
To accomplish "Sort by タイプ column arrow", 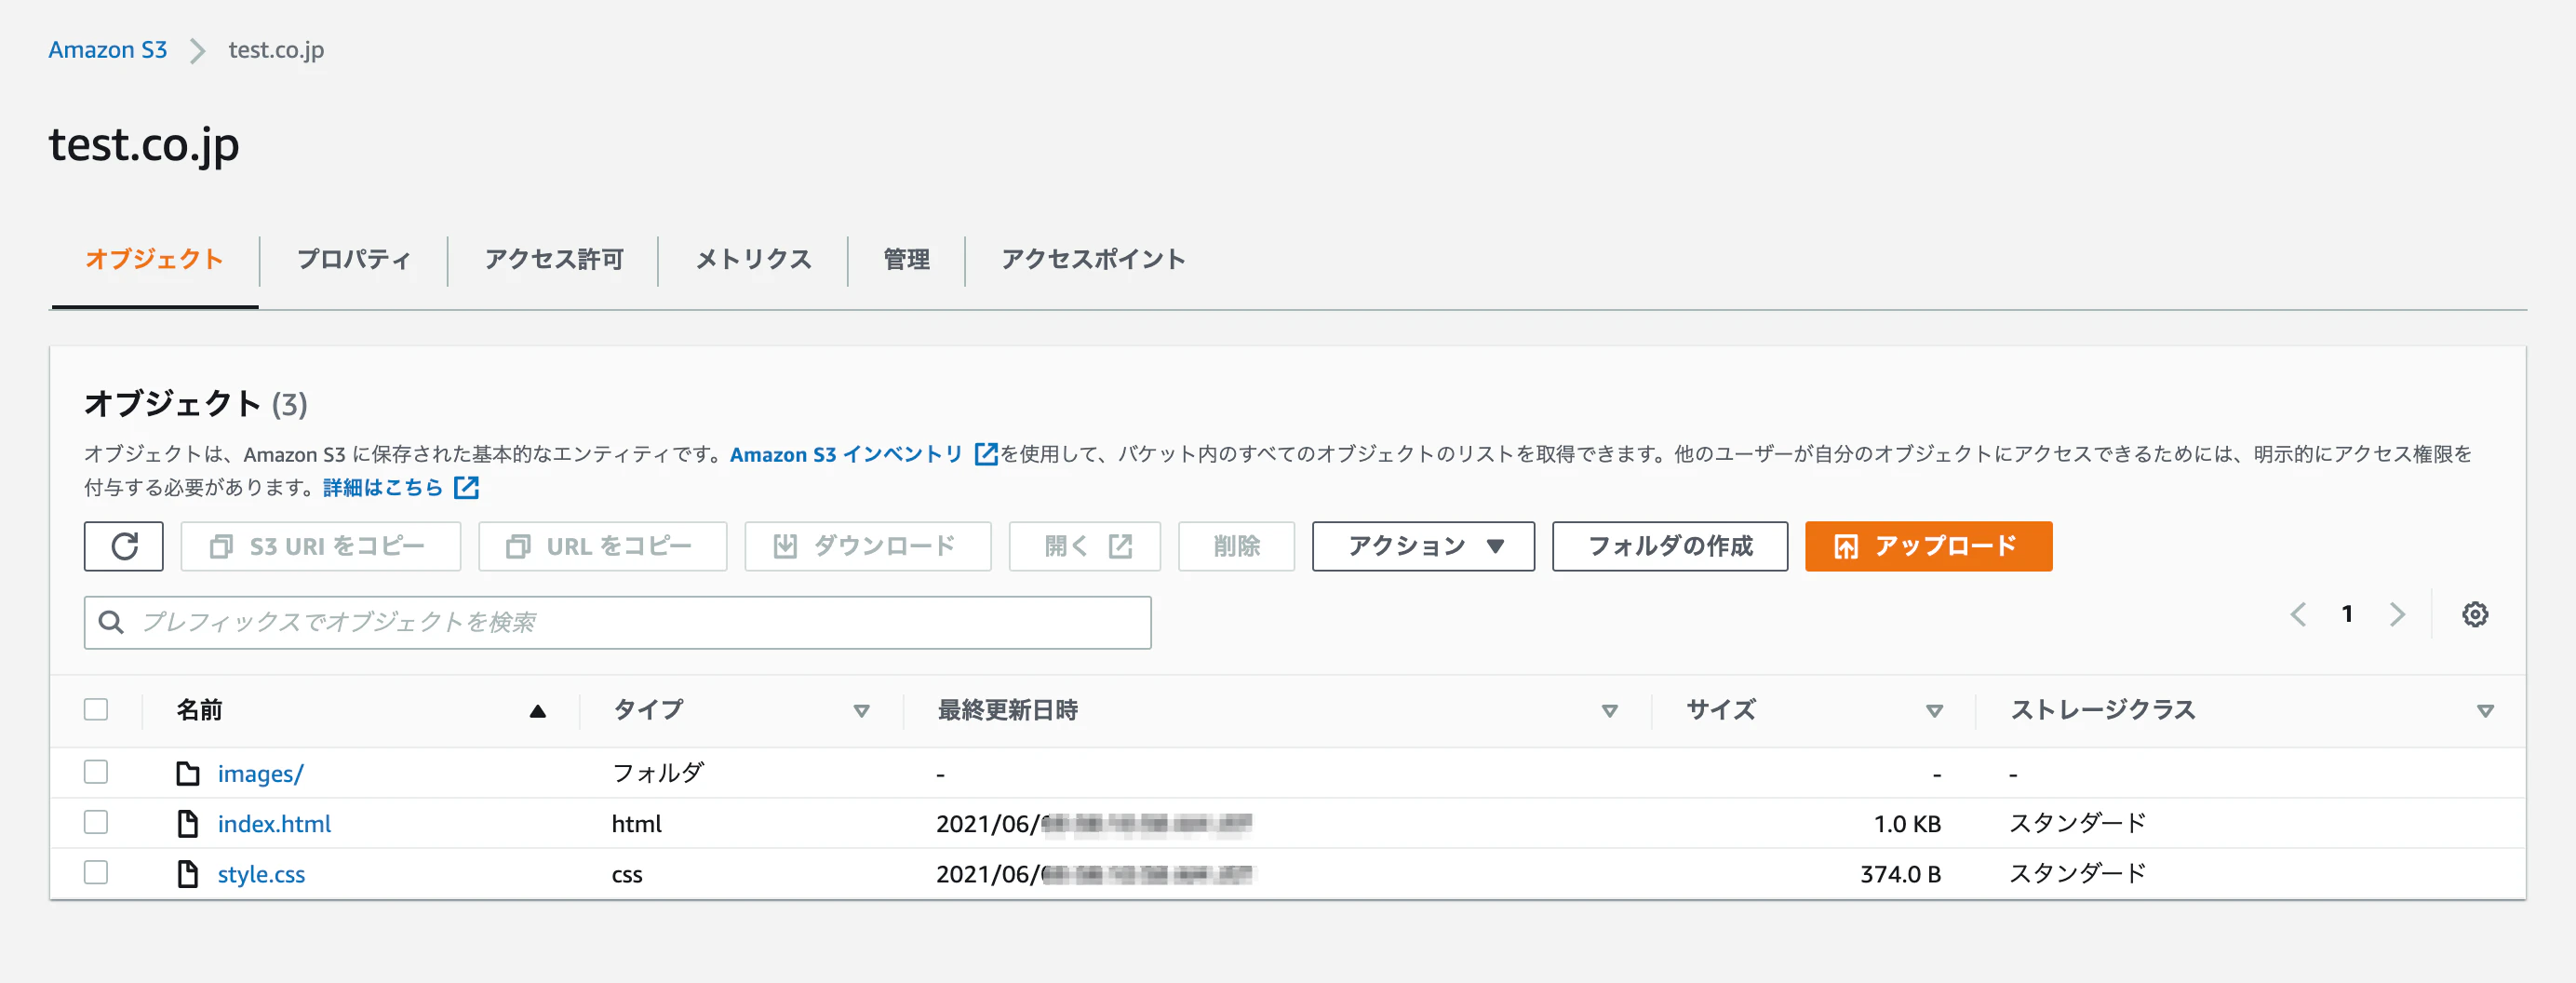I will 861,711.
